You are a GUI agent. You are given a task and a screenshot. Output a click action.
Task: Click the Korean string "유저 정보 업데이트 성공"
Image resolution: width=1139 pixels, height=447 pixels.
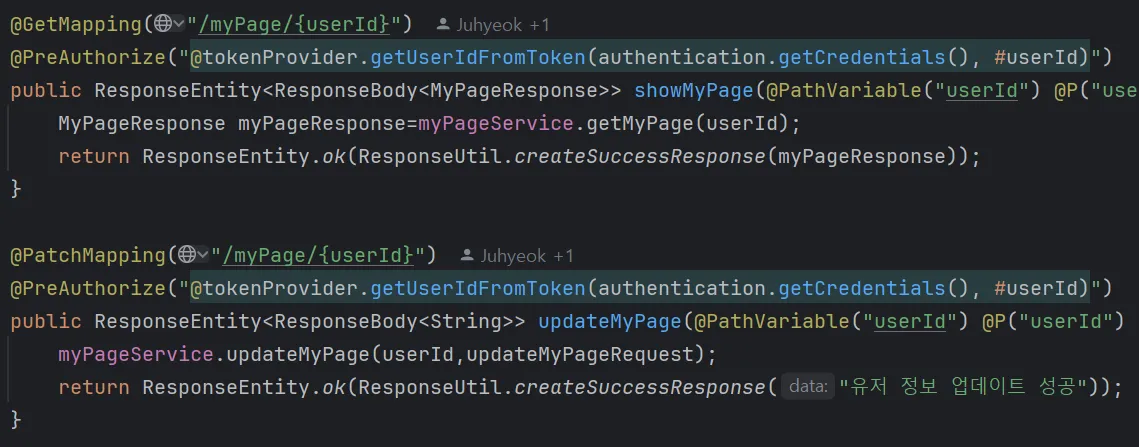[962, 387]
